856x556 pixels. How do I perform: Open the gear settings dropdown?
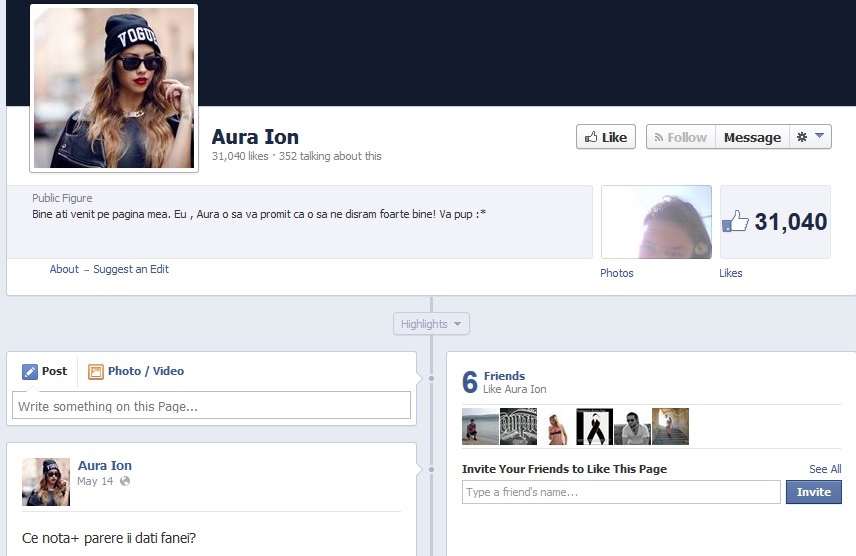pos(810,137)
